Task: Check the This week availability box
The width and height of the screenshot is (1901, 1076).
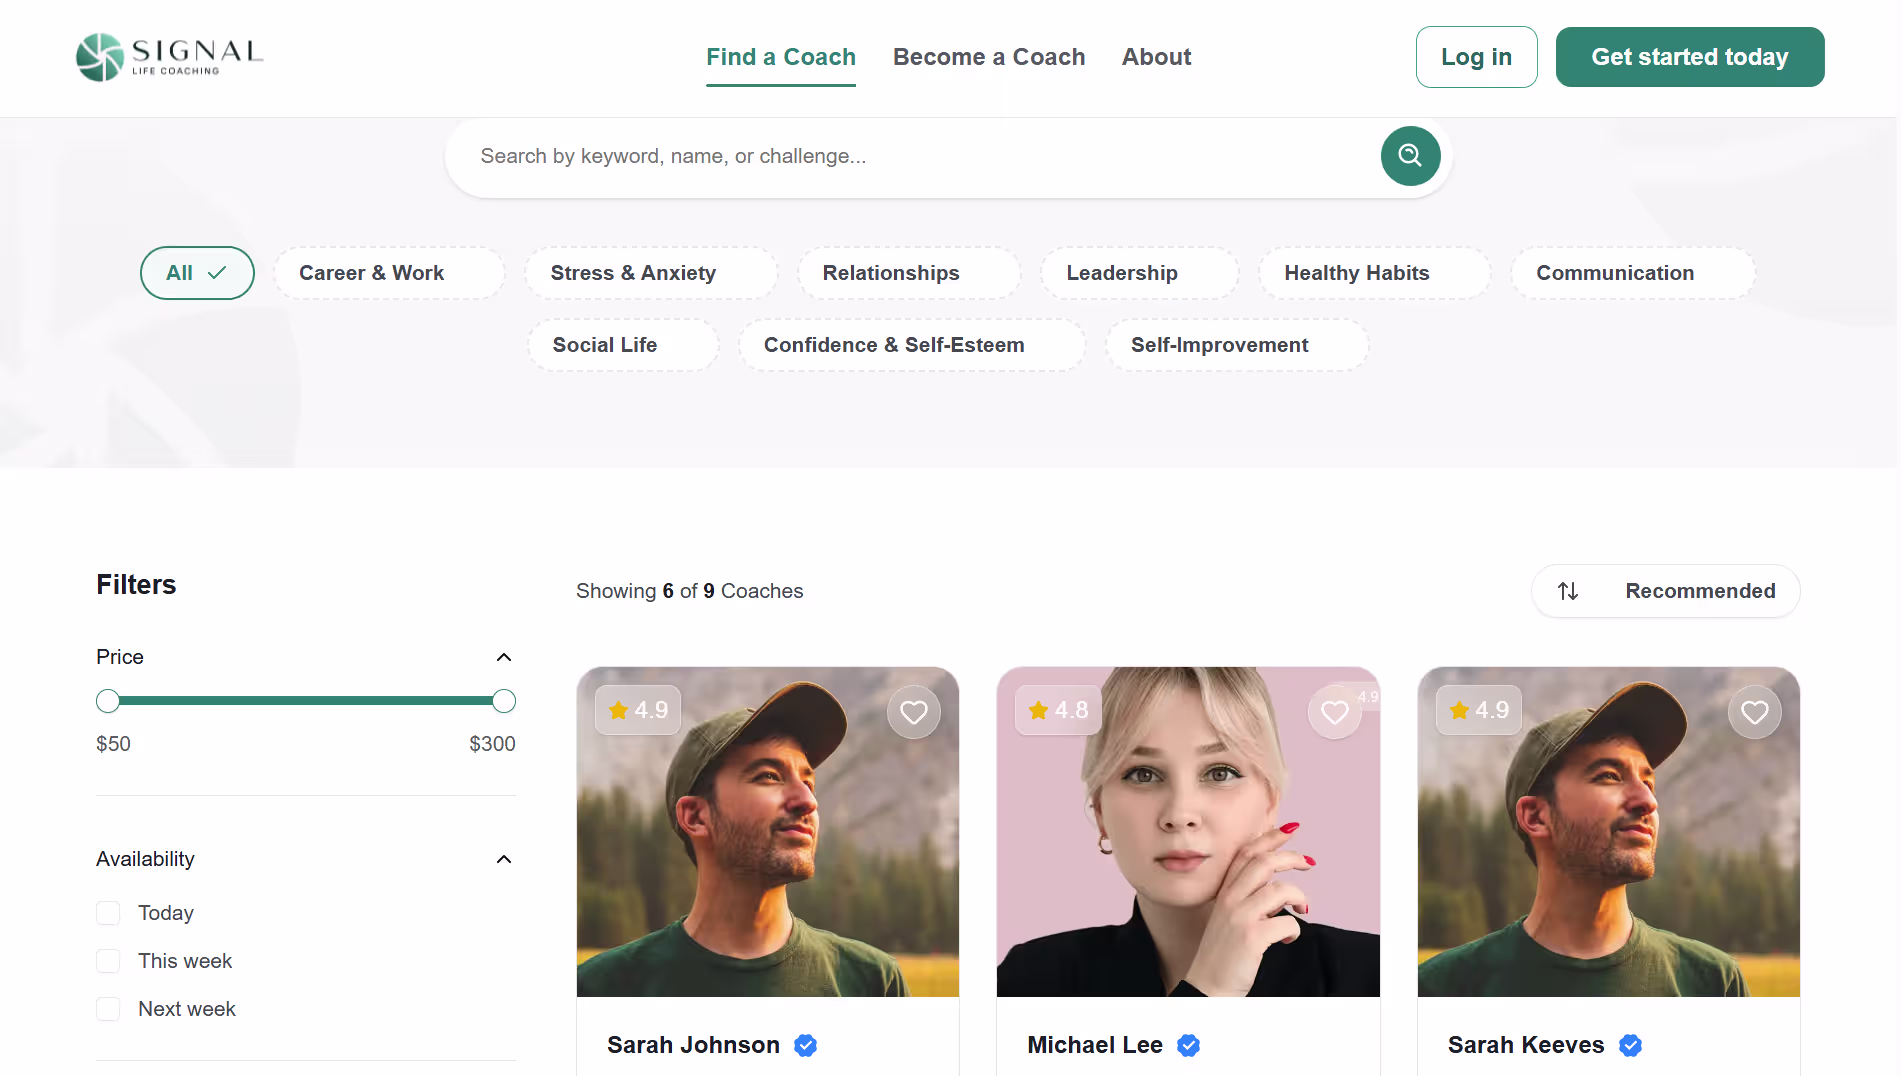Action: coord(108,961)
